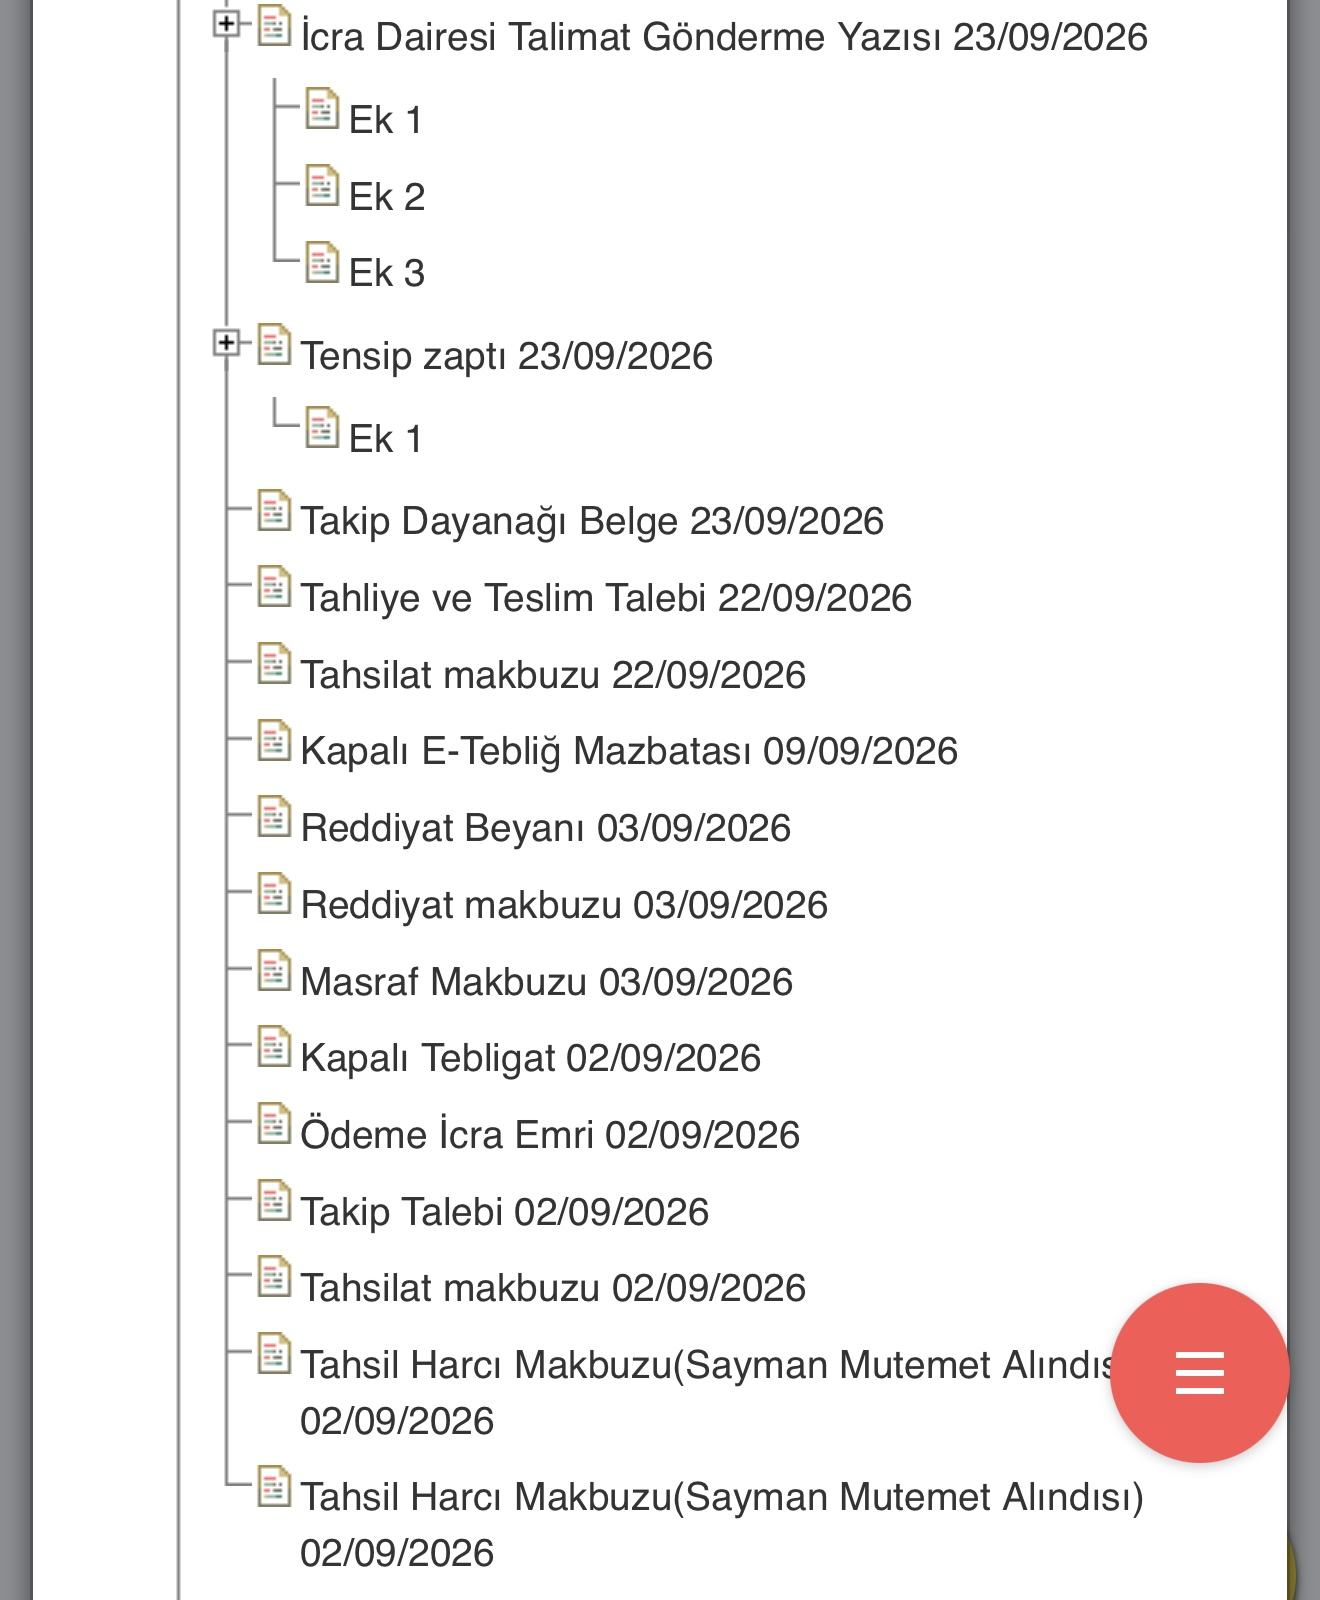
Task: Click the document icon beside Masraf Makbuzu
Action: point(274,971)
